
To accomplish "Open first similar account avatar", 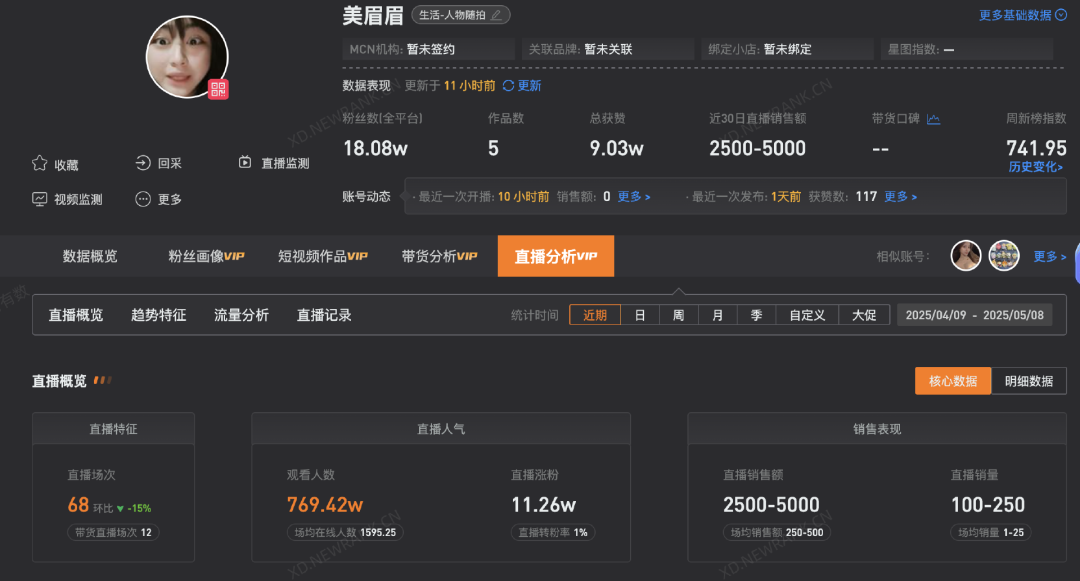I will click(966, 255).
